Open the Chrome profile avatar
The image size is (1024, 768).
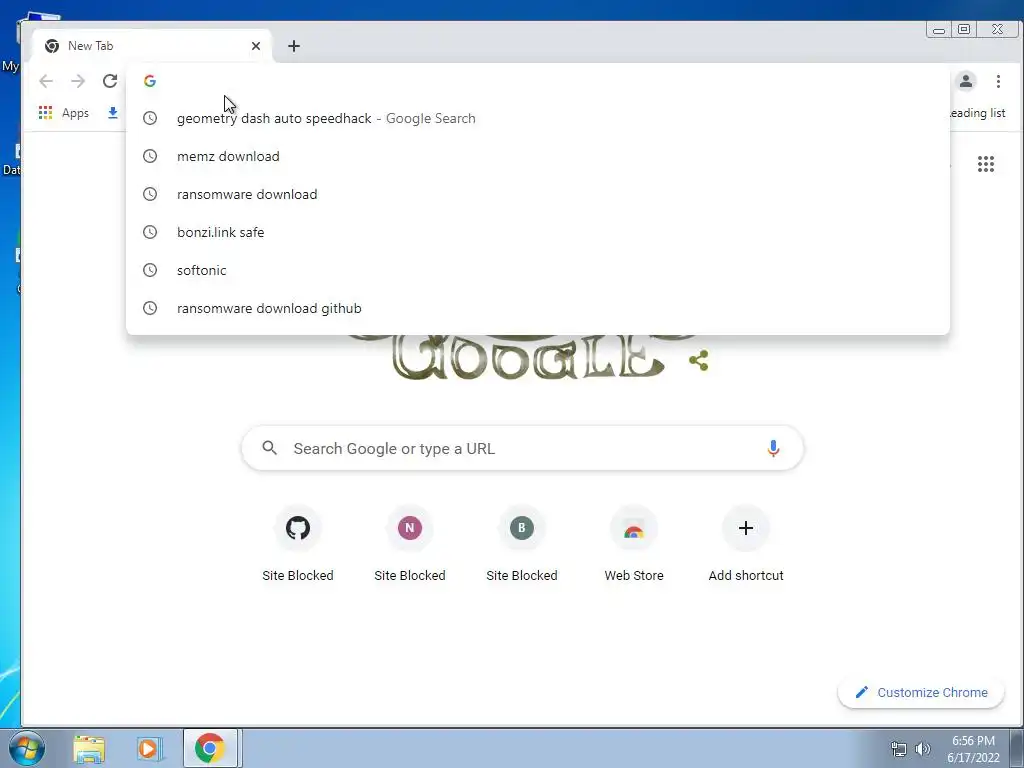[966, 81]
